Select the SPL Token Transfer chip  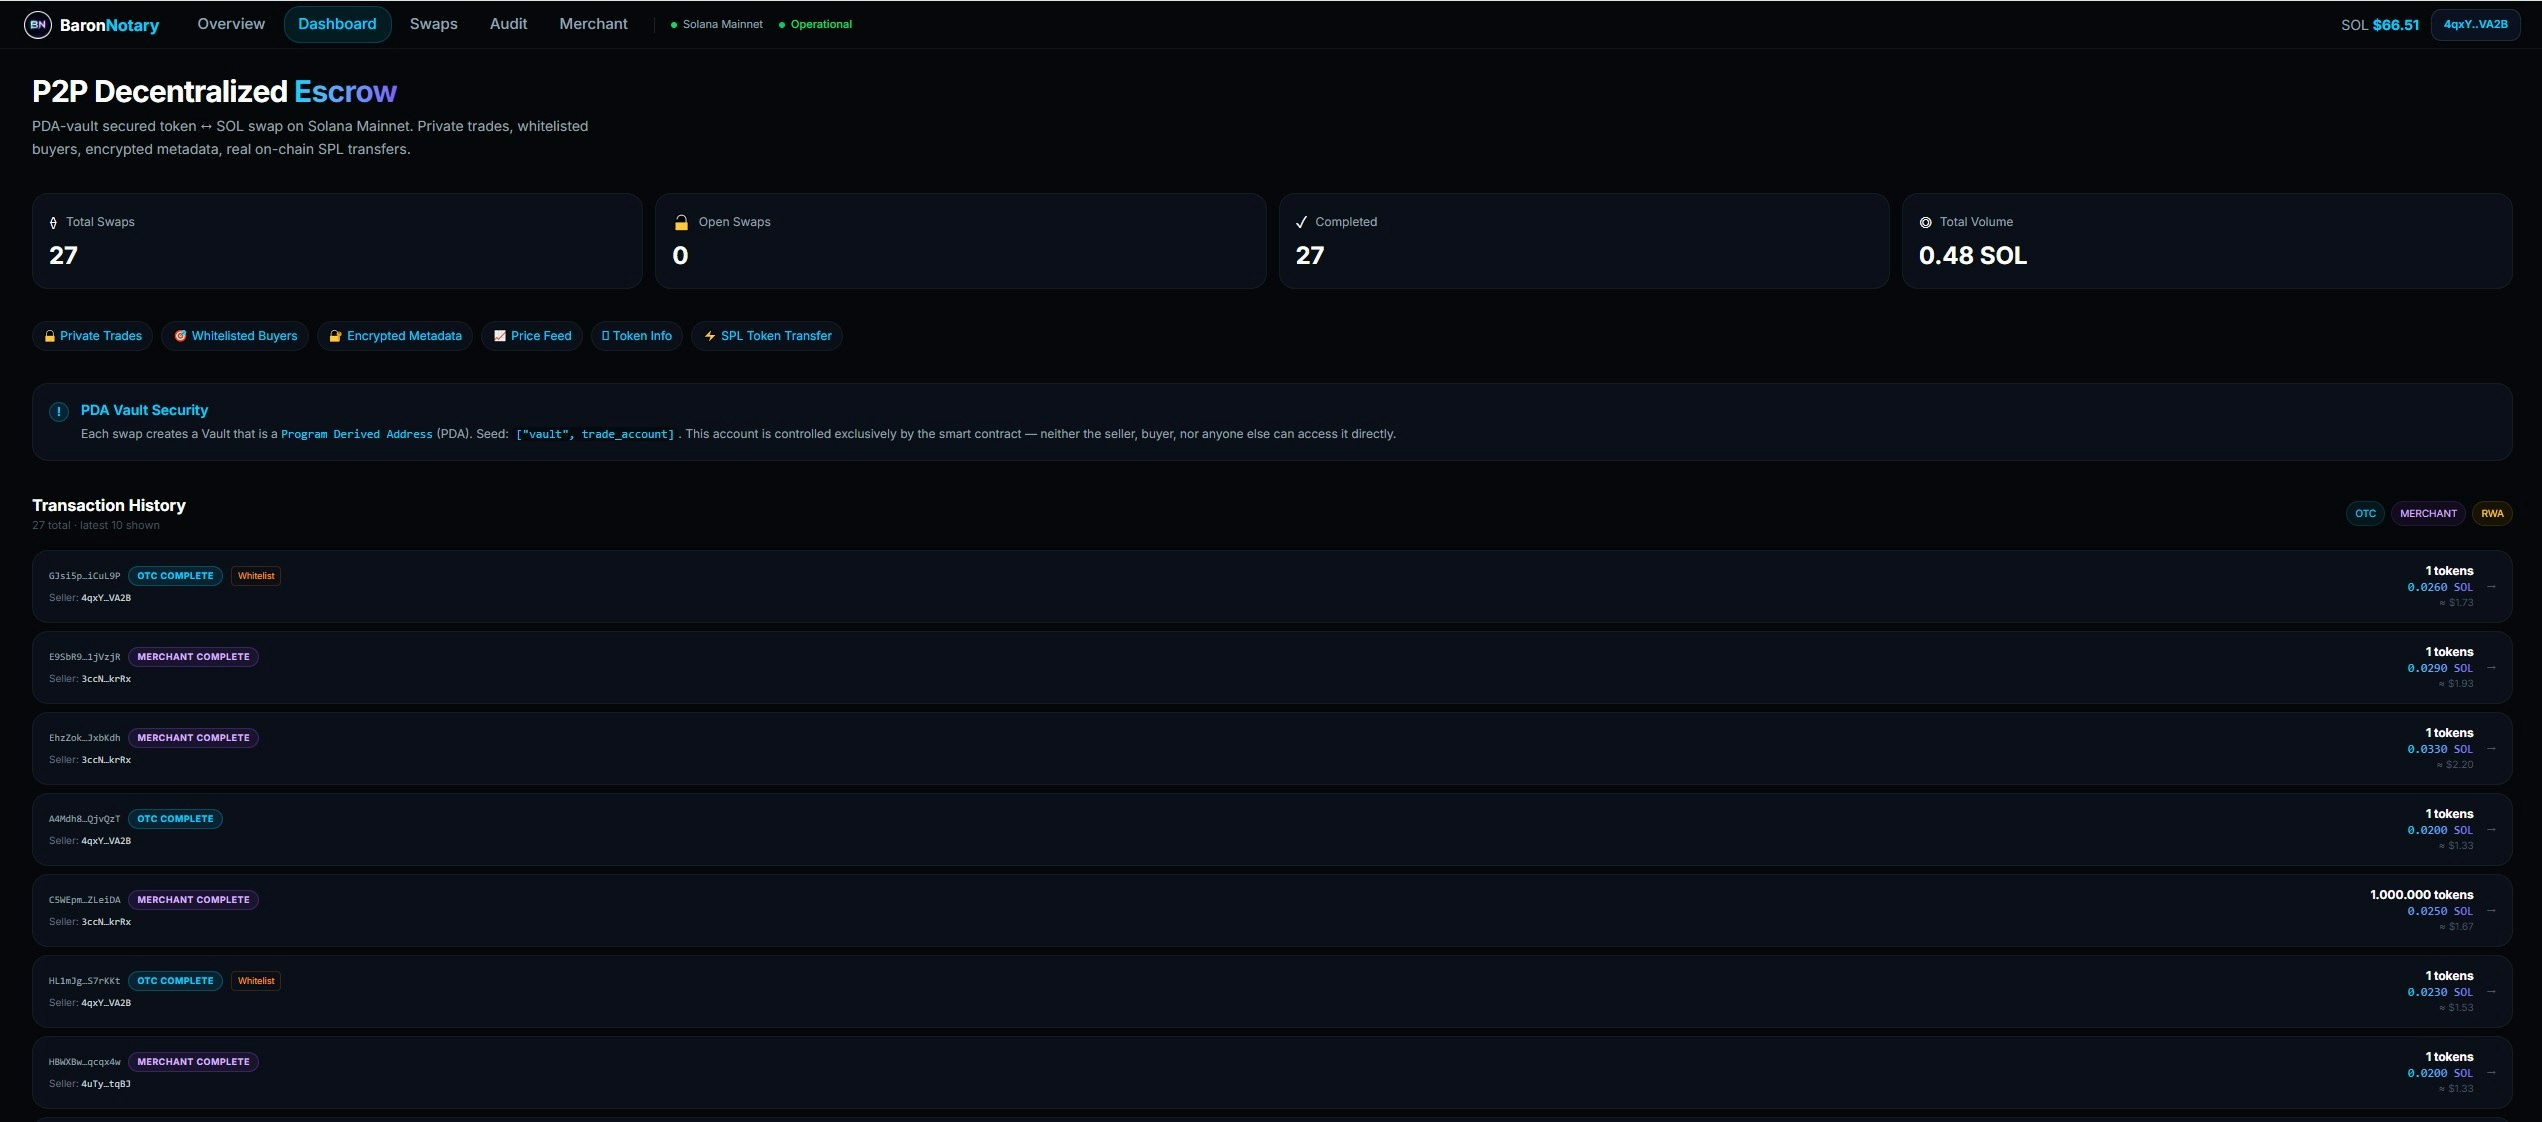click(x=767, y=336)
